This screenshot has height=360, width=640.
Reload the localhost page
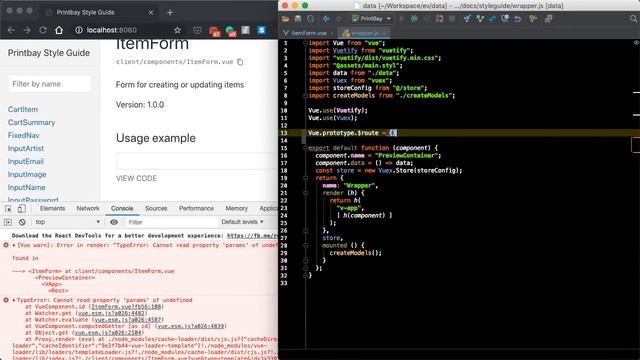[43, 30]
